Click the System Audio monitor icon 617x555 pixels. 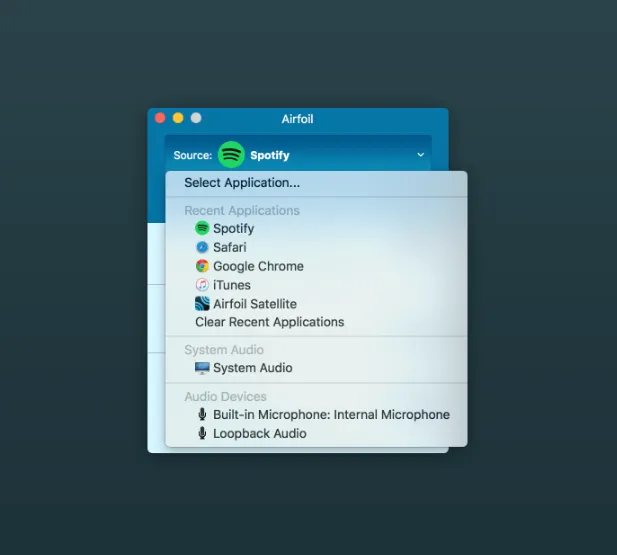(x=202, y=368)
